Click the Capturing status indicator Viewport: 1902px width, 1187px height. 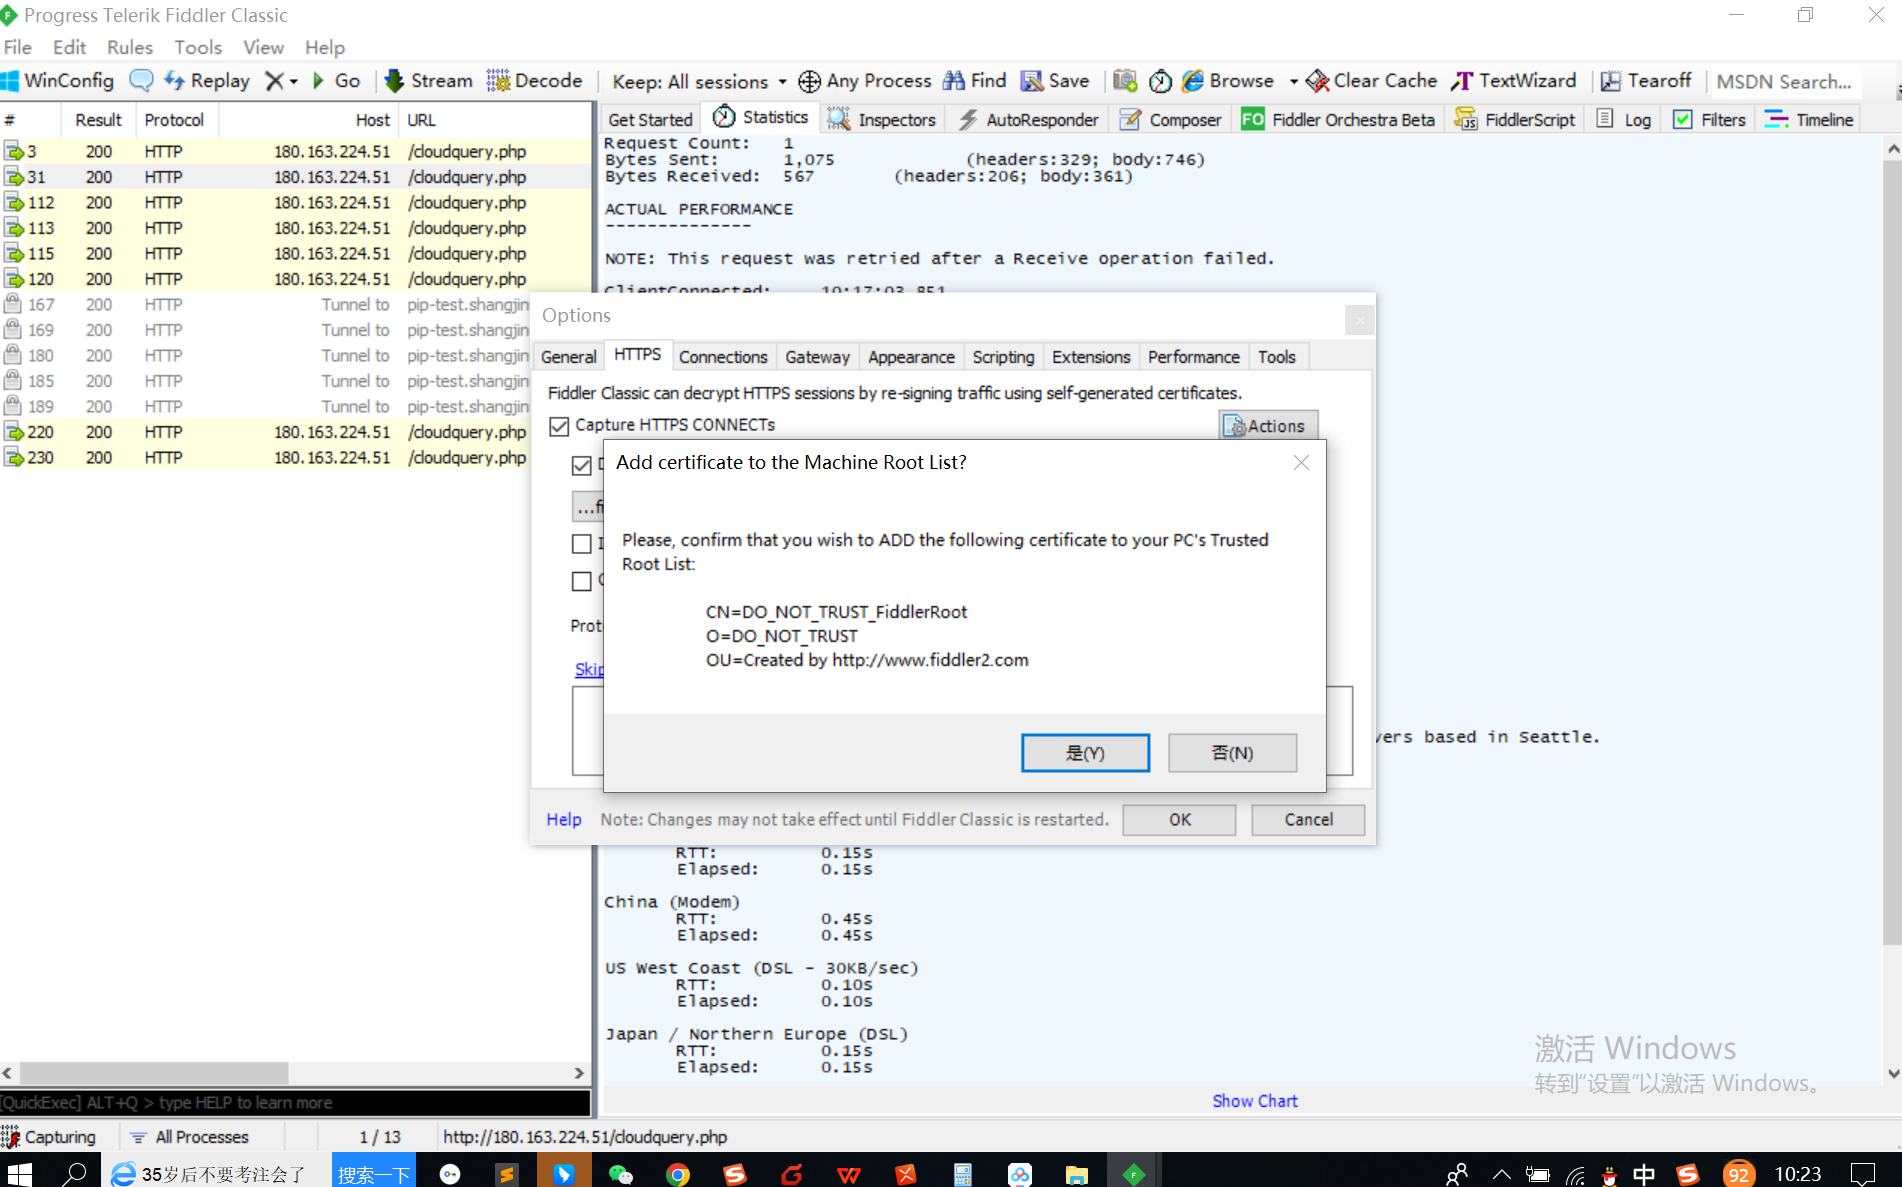[49, 1137]
